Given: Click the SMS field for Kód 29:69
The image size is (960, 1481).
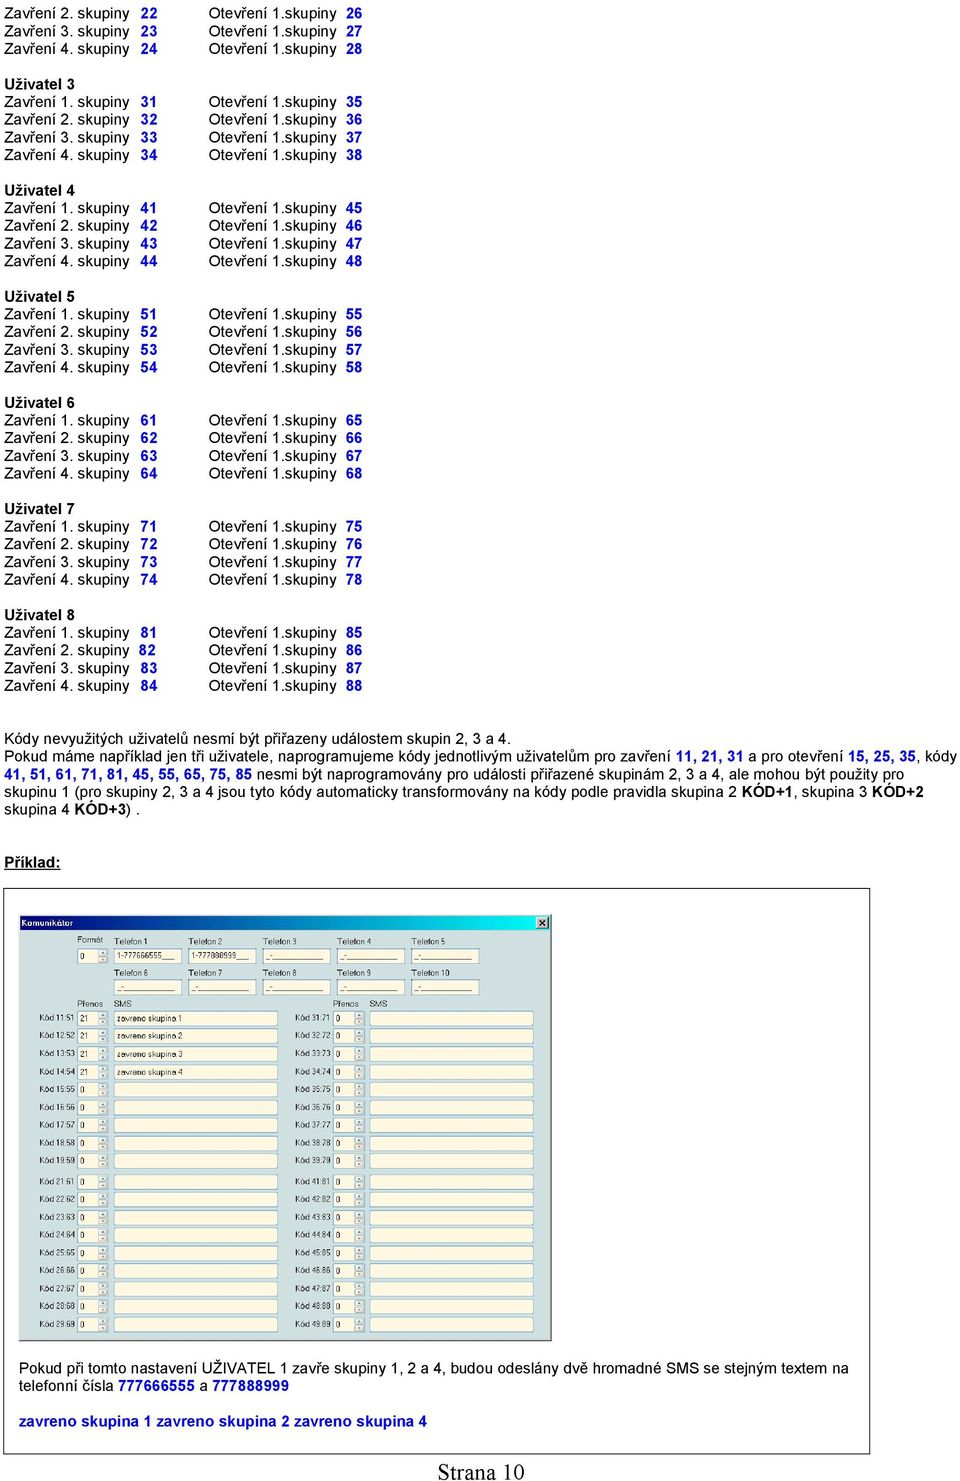Looking at the screenshot, I should tap(196, 1324).
